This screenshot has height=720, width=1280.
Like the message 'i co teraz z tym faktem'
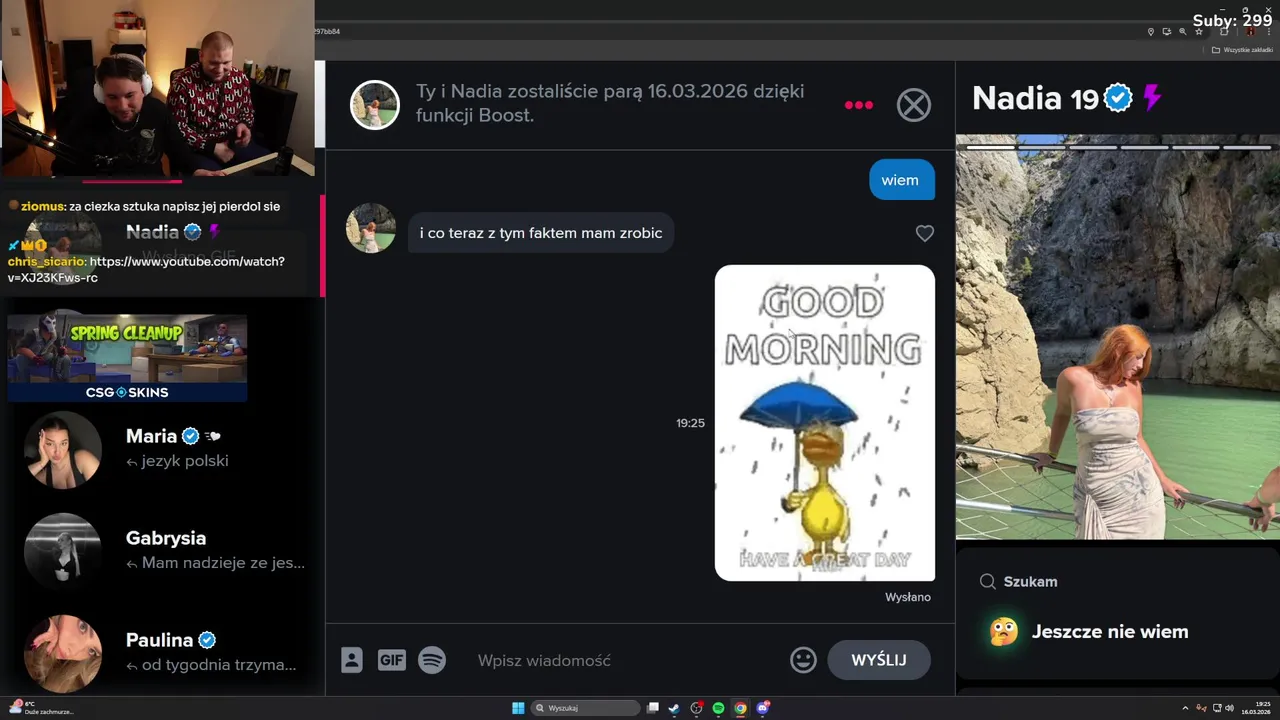click(925, 233)
